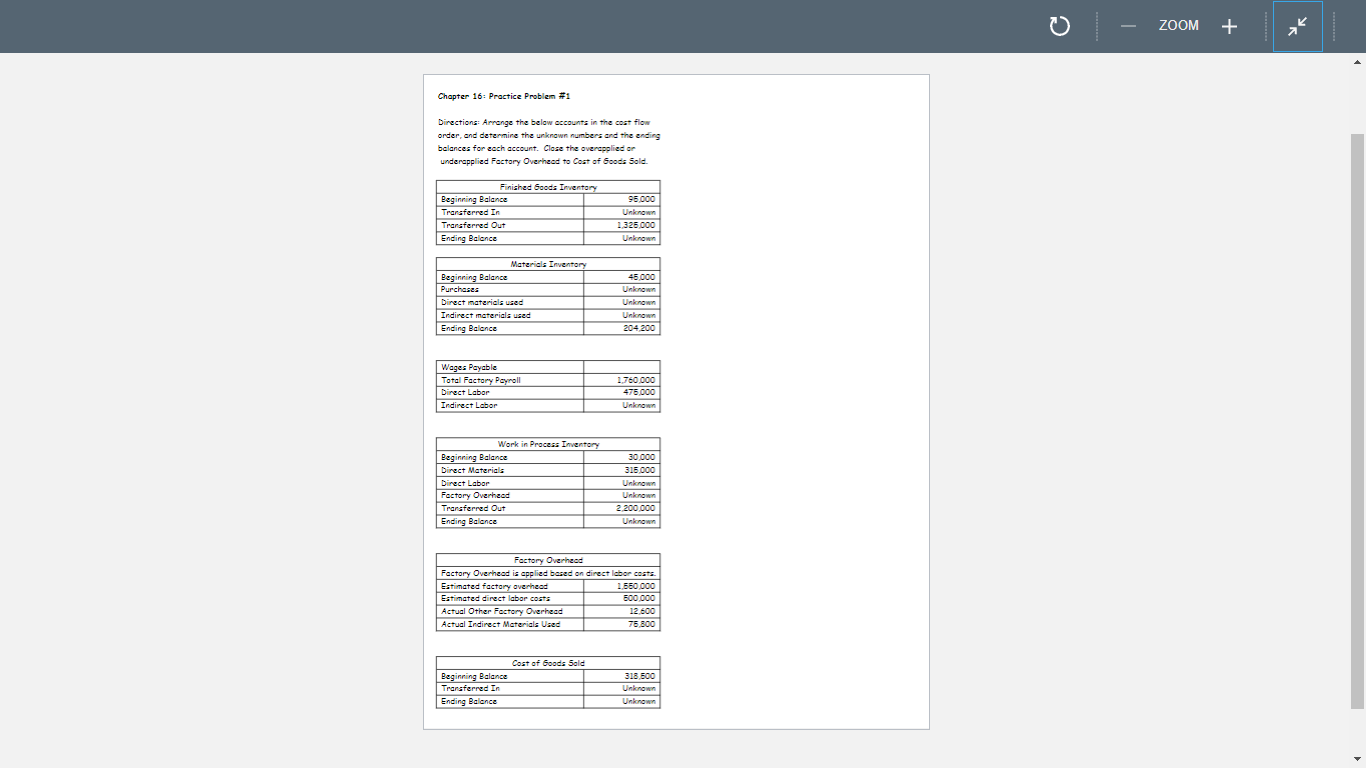This screenshot has width=1366, height=768.
Task: Select the Beginning Balance 318,500 cell
Action: (x=638, y=675)
